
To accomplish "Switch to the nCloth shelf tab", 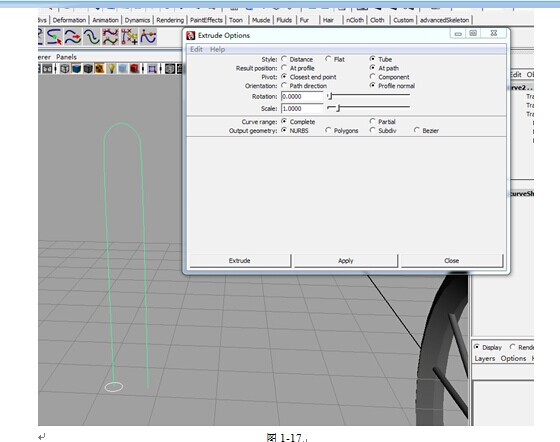I will tap(355, 20).
